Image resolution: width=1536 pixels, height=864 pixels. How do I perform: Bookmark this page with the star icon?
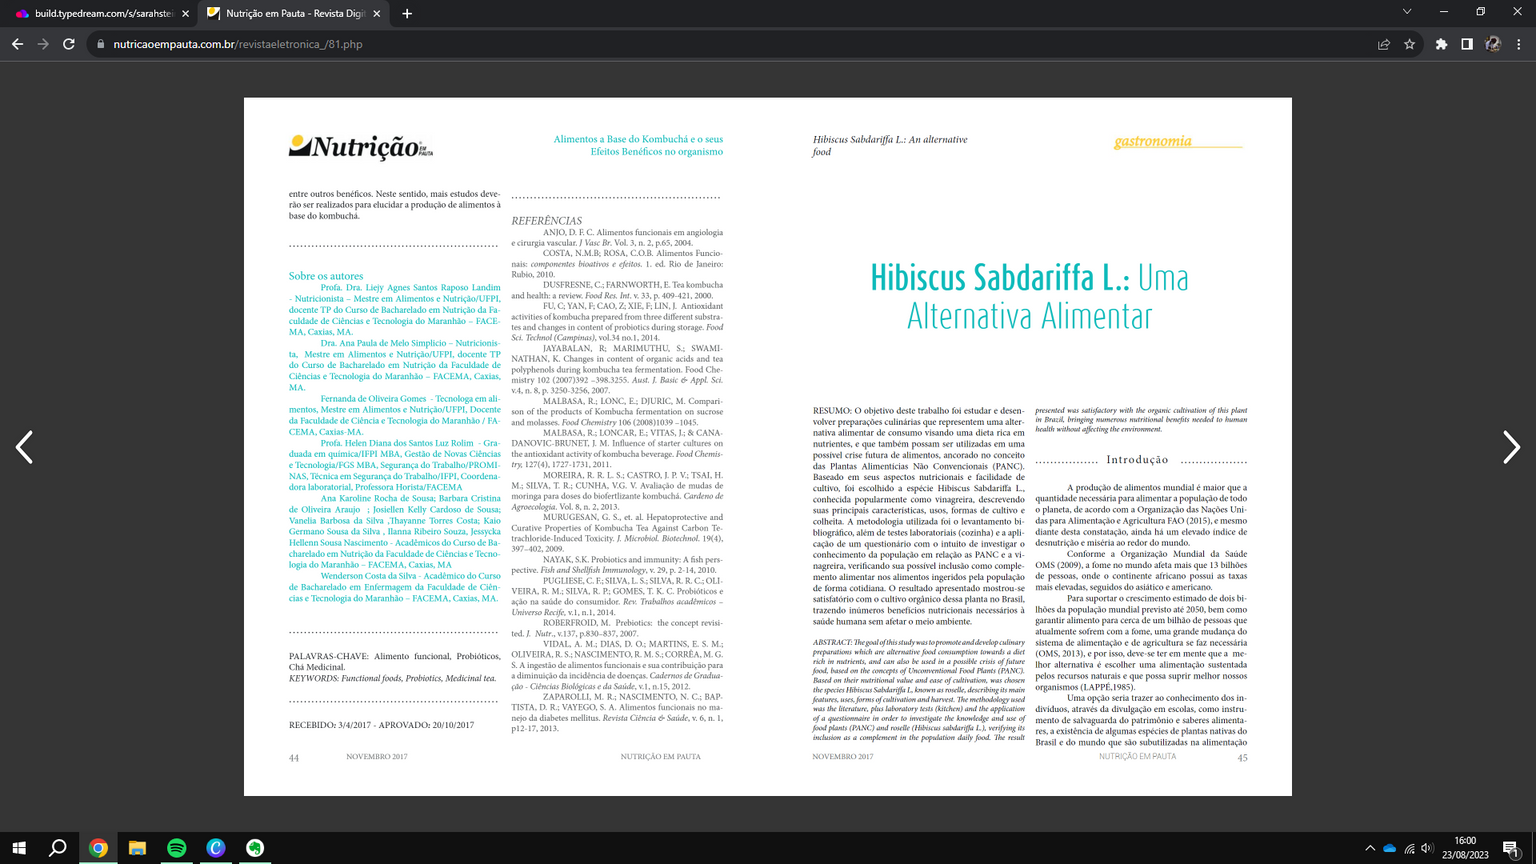1410,44
